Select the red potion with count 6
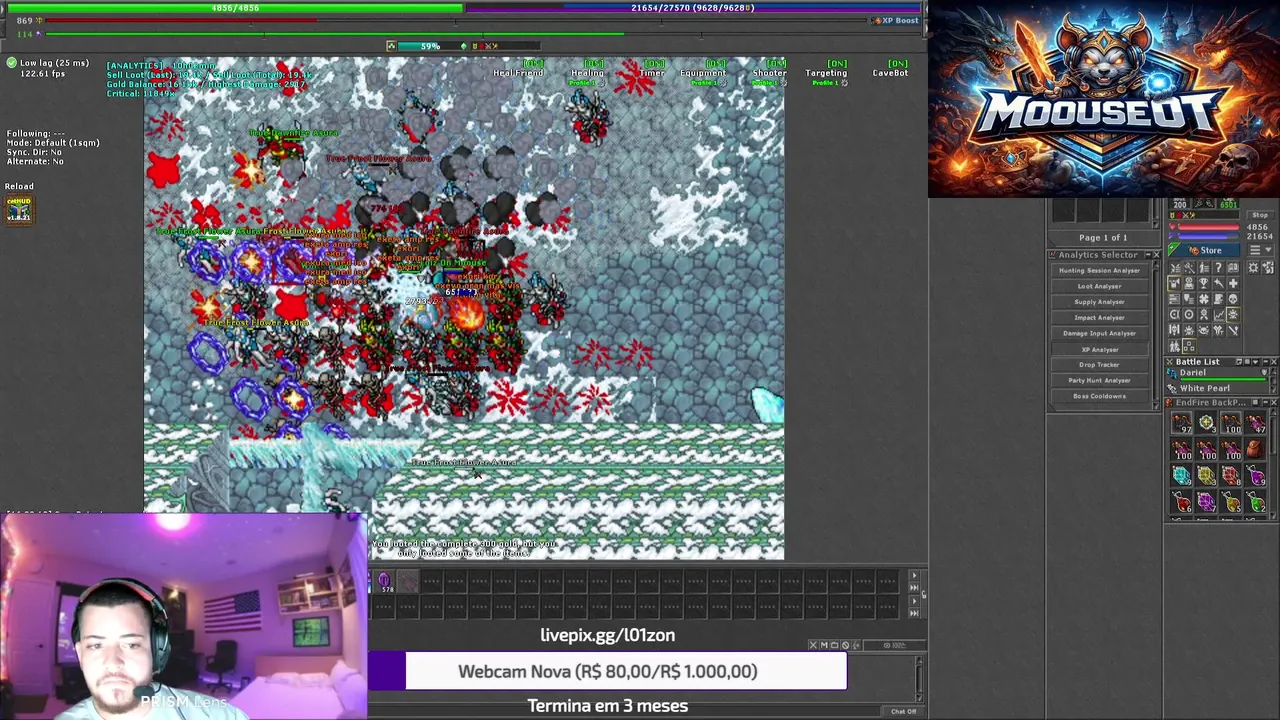The width and height of the screenshot is (1280, 720). [1182, 503]
